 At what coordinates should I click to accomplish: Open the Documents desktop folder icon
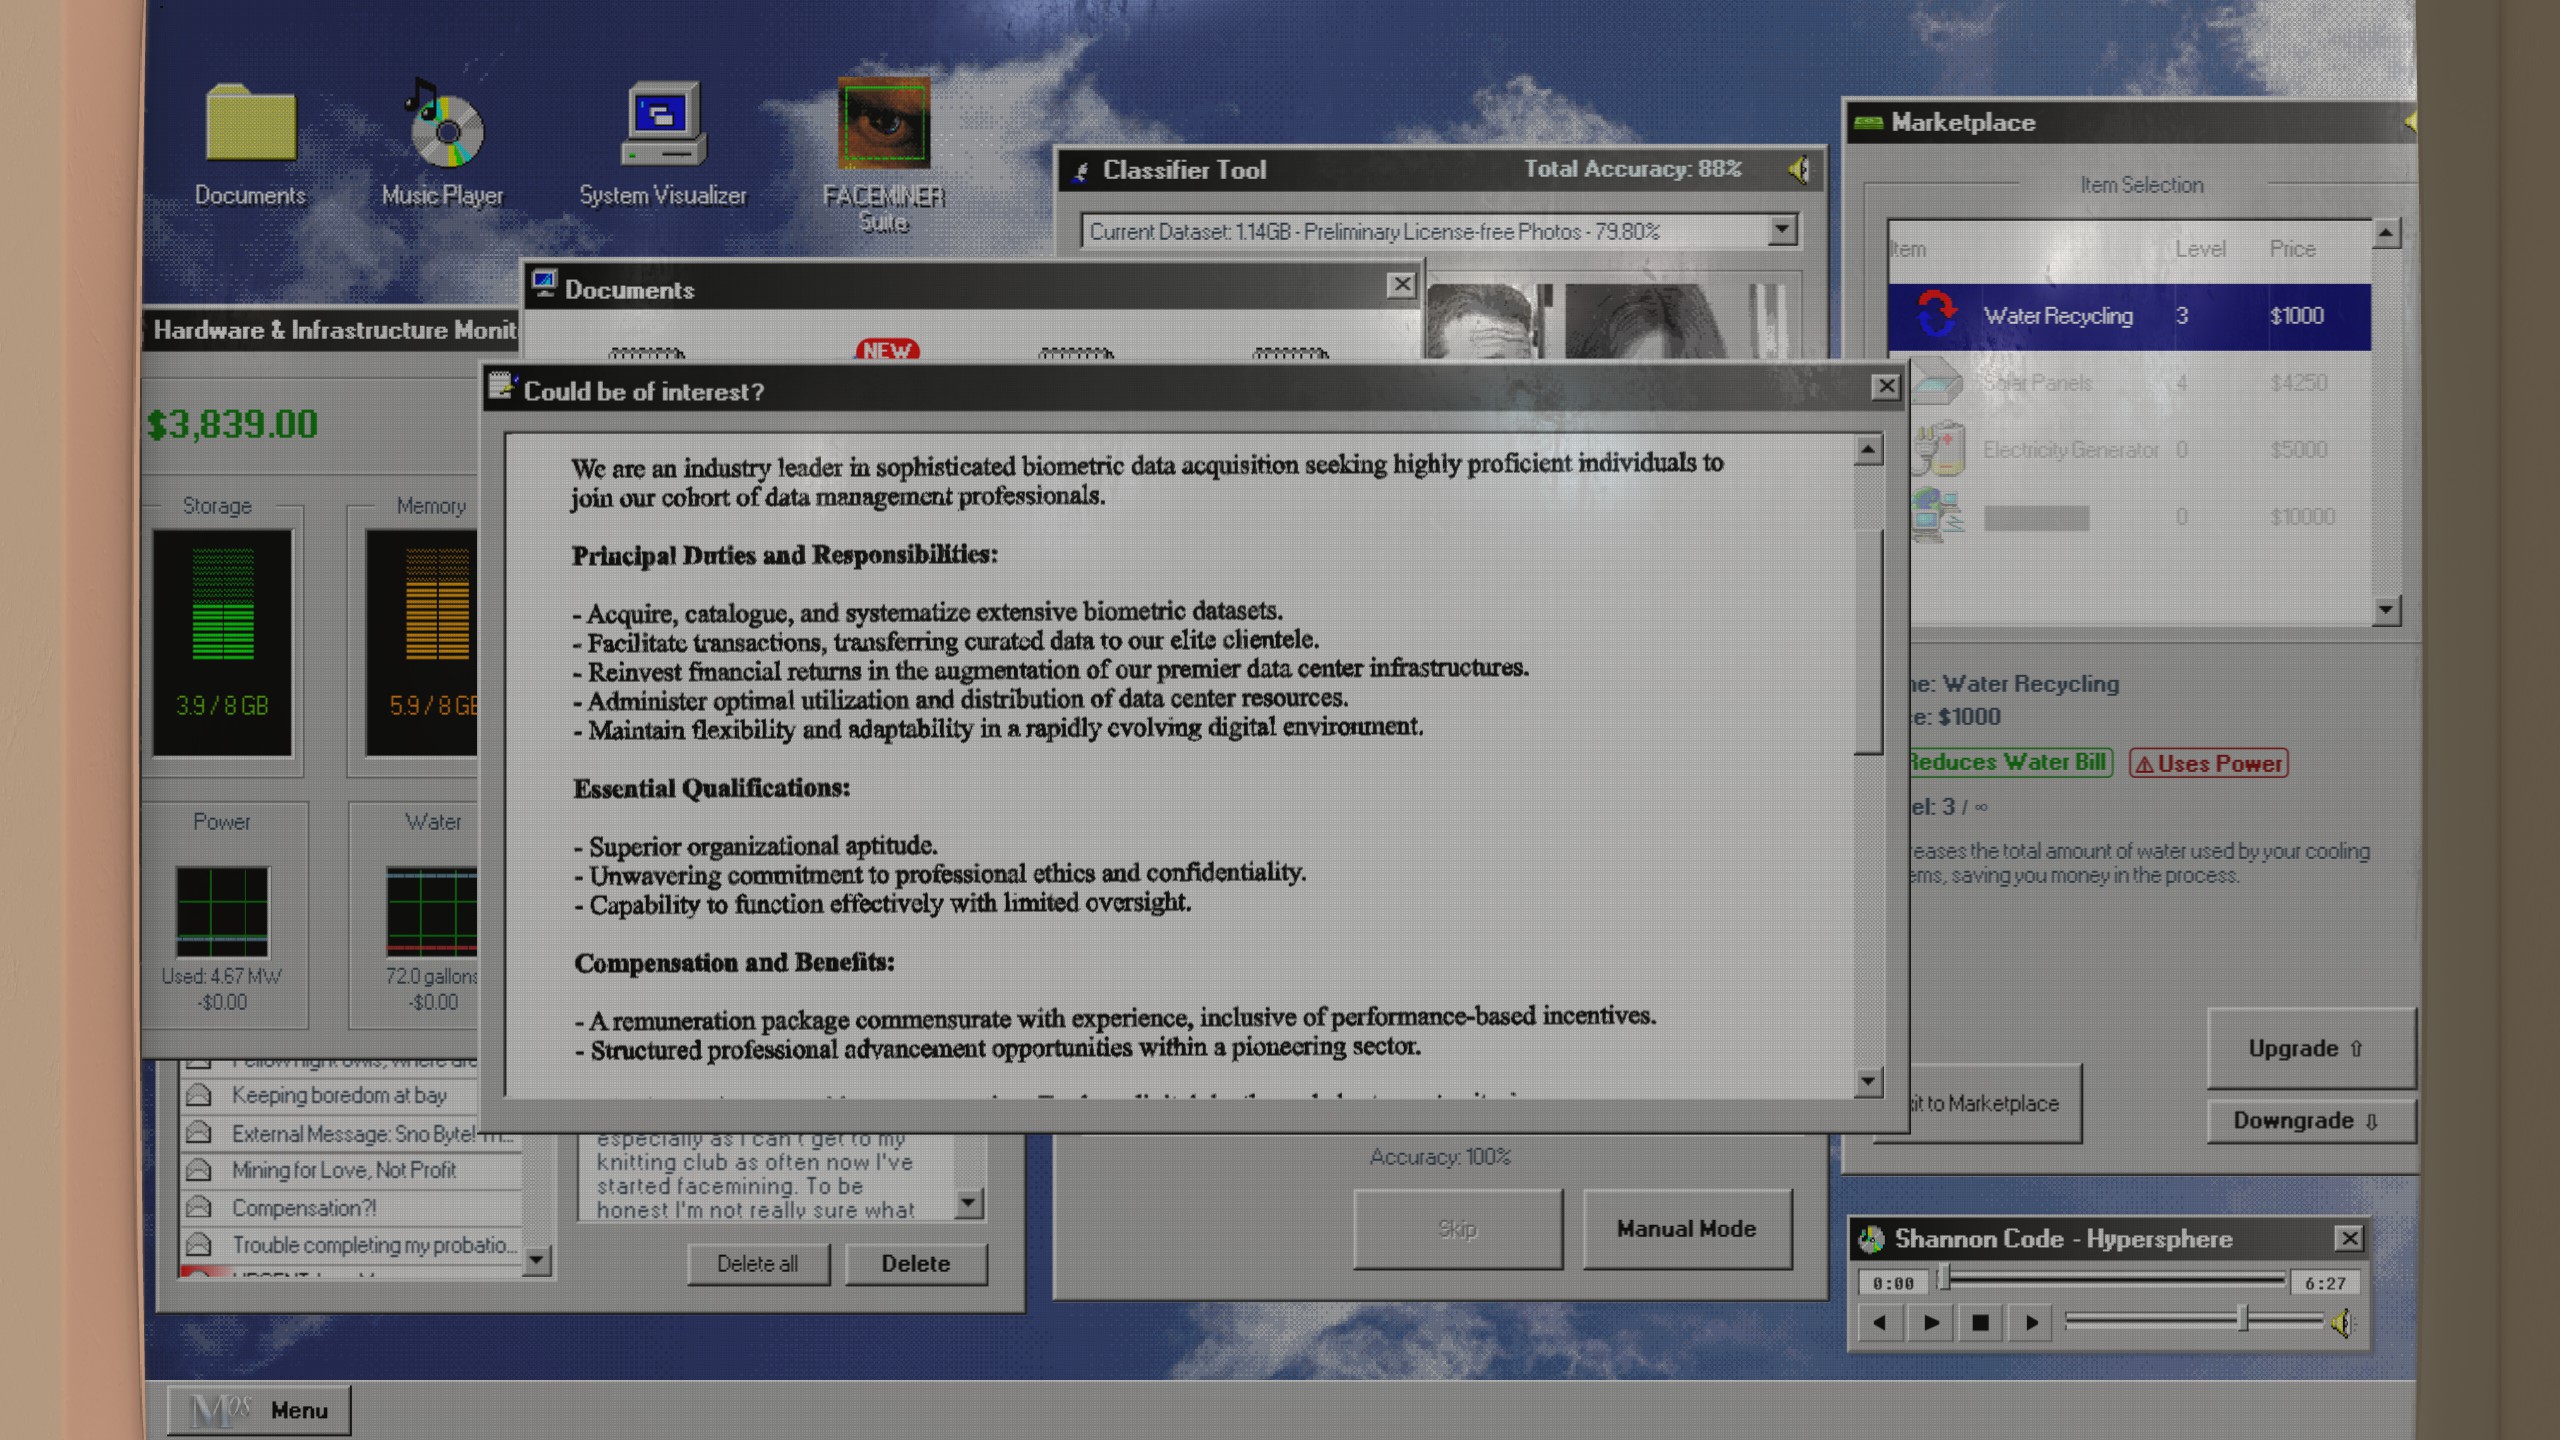pyautogui.click(x=250, y=125)
